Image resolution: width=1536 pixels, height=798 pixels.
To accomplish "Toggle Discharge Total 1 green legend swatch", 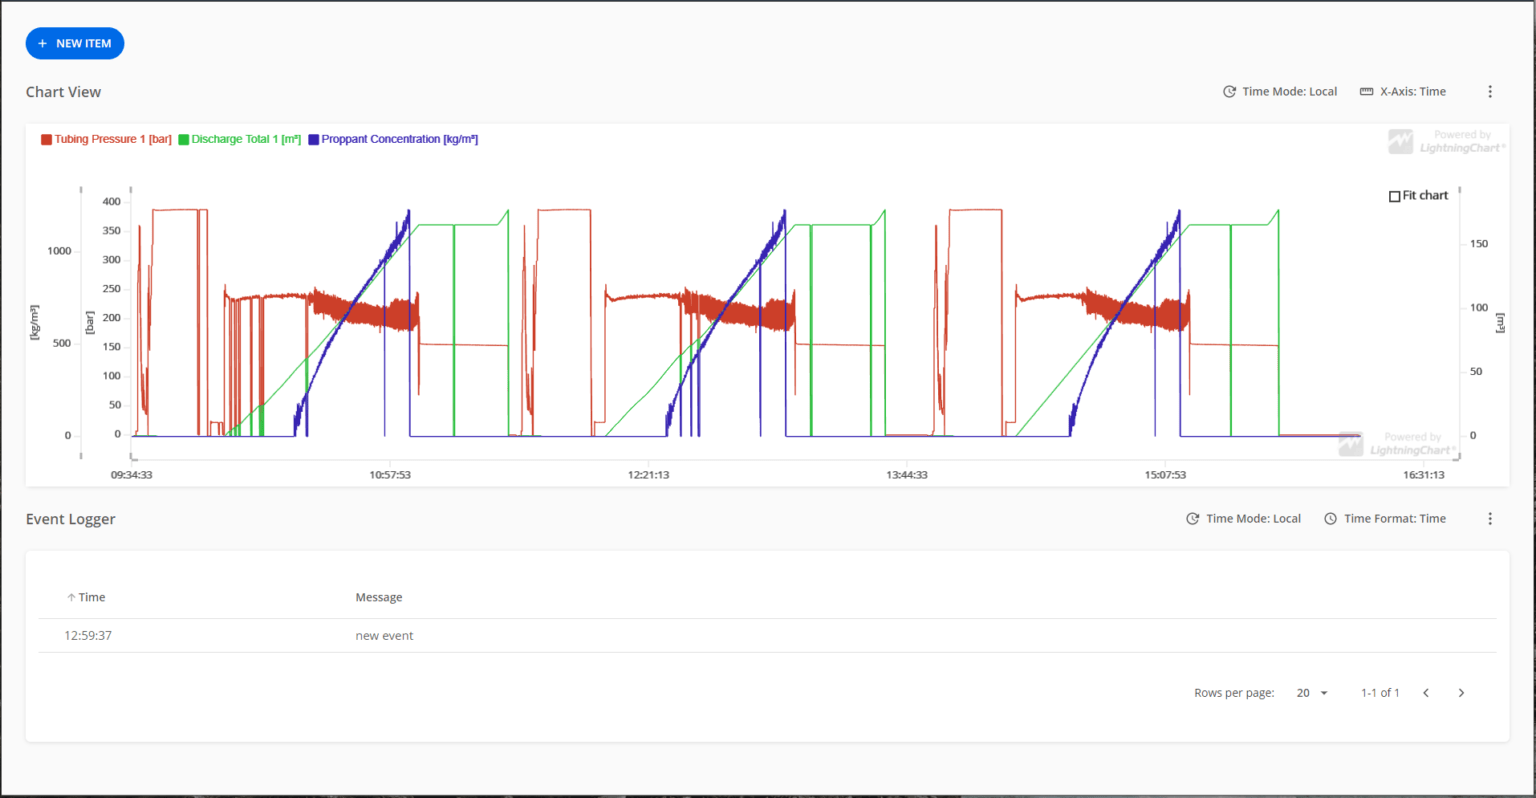I will pos(184,140).
